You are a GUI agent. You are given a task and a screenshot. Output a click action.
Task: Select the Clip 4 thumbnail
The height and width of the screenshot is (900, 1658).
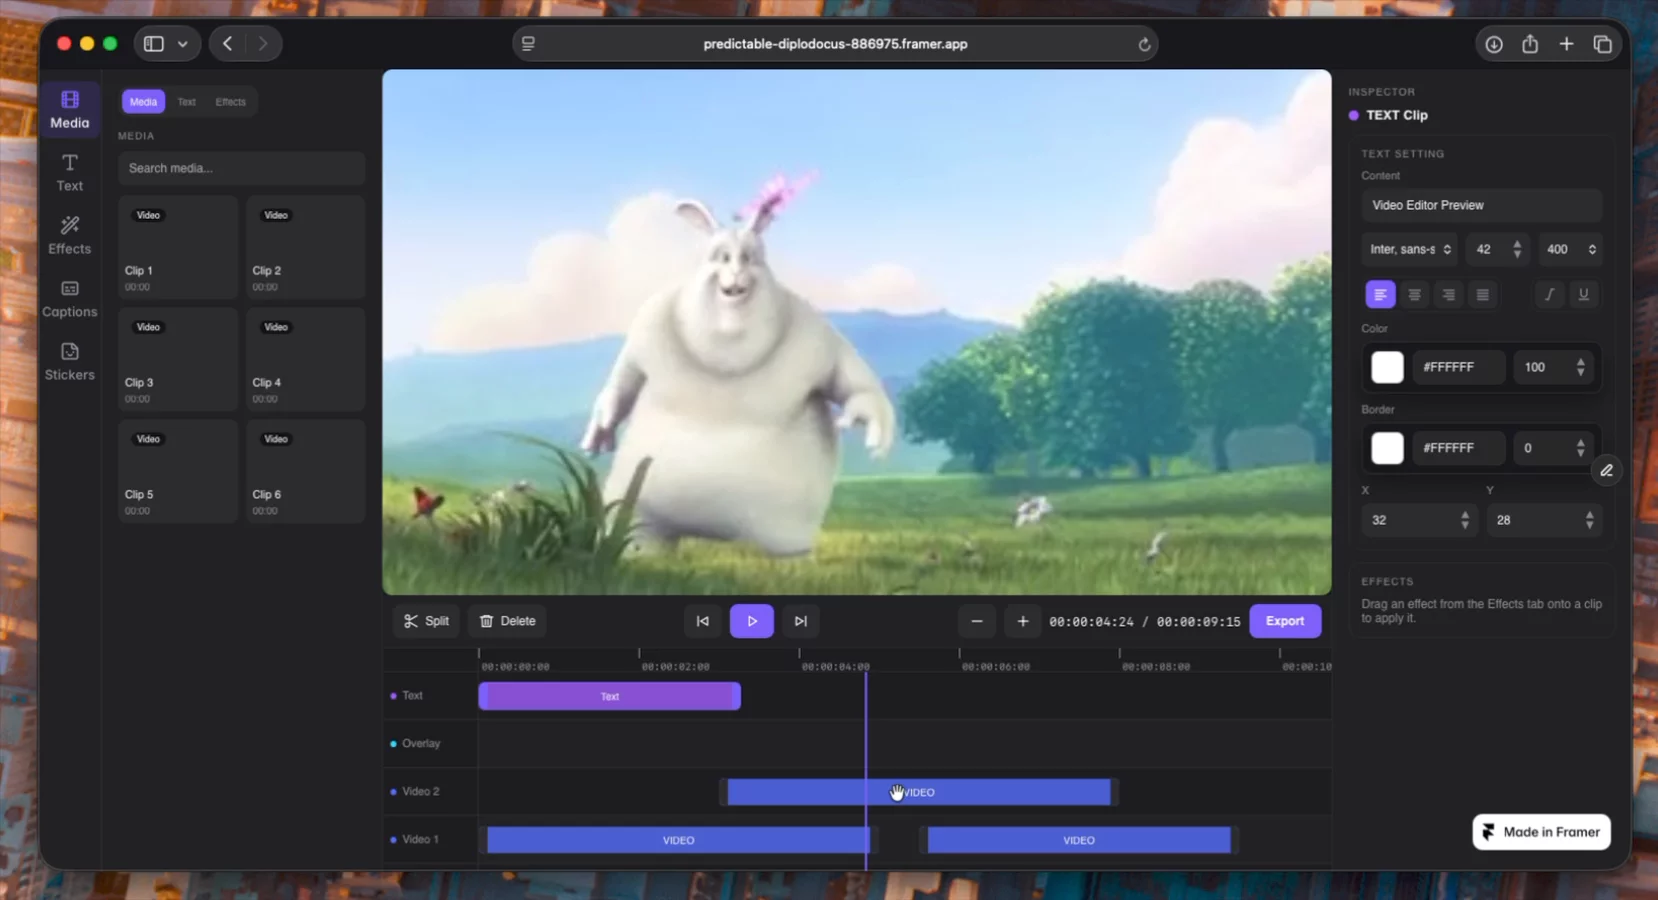[306, 359]
